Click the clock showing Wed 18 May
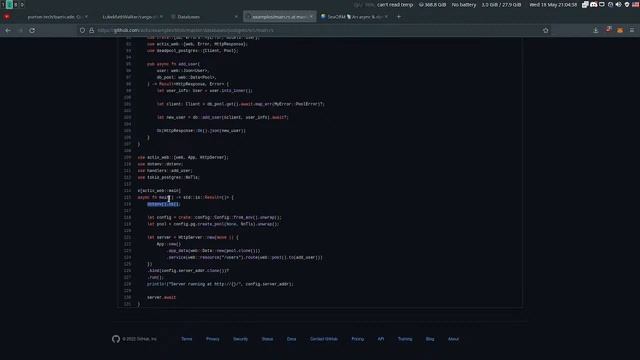The width and height of the screenshot is (640, 360). [x=553, y=4]
